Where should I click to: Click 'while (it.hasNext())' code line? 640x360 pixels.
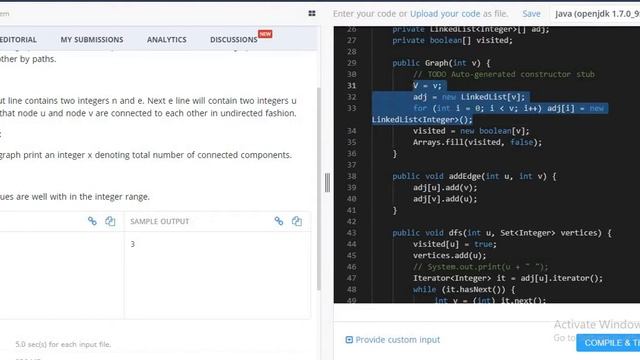coord(464,289)
